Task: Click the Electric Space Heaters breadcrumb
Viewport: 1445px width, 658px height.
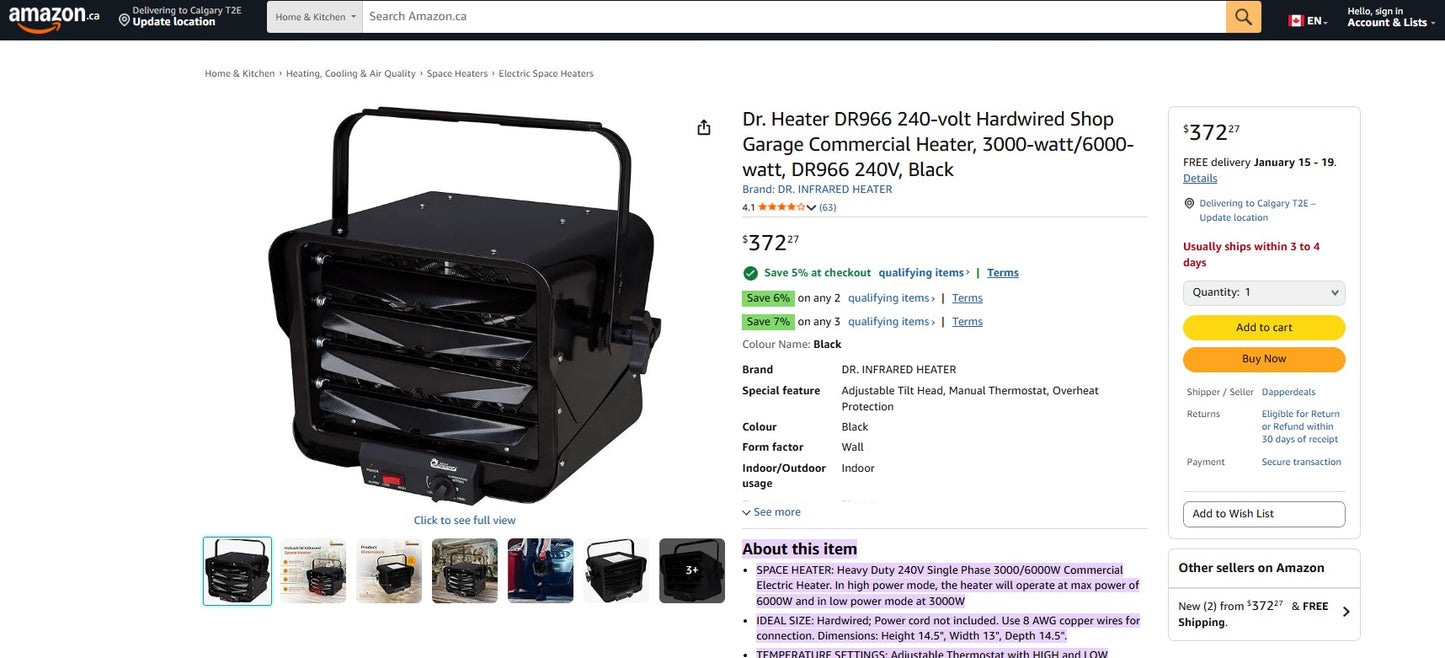Action: tap(546, 72)
